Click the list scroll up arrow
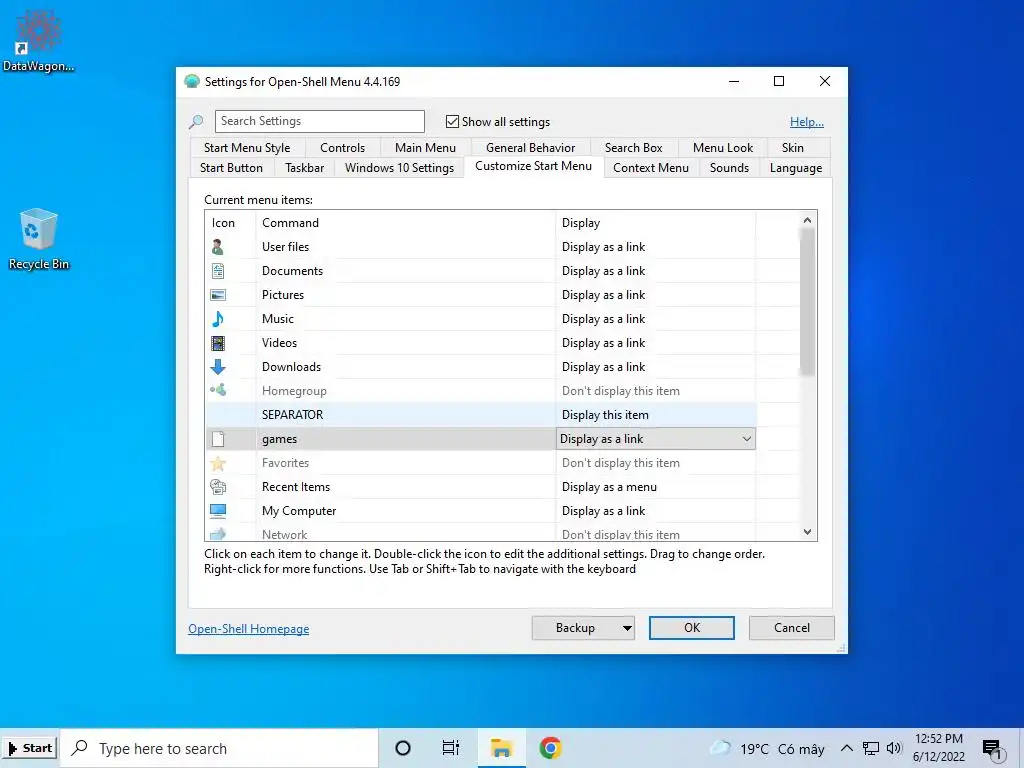1024x768 pixels. [807, 220]
